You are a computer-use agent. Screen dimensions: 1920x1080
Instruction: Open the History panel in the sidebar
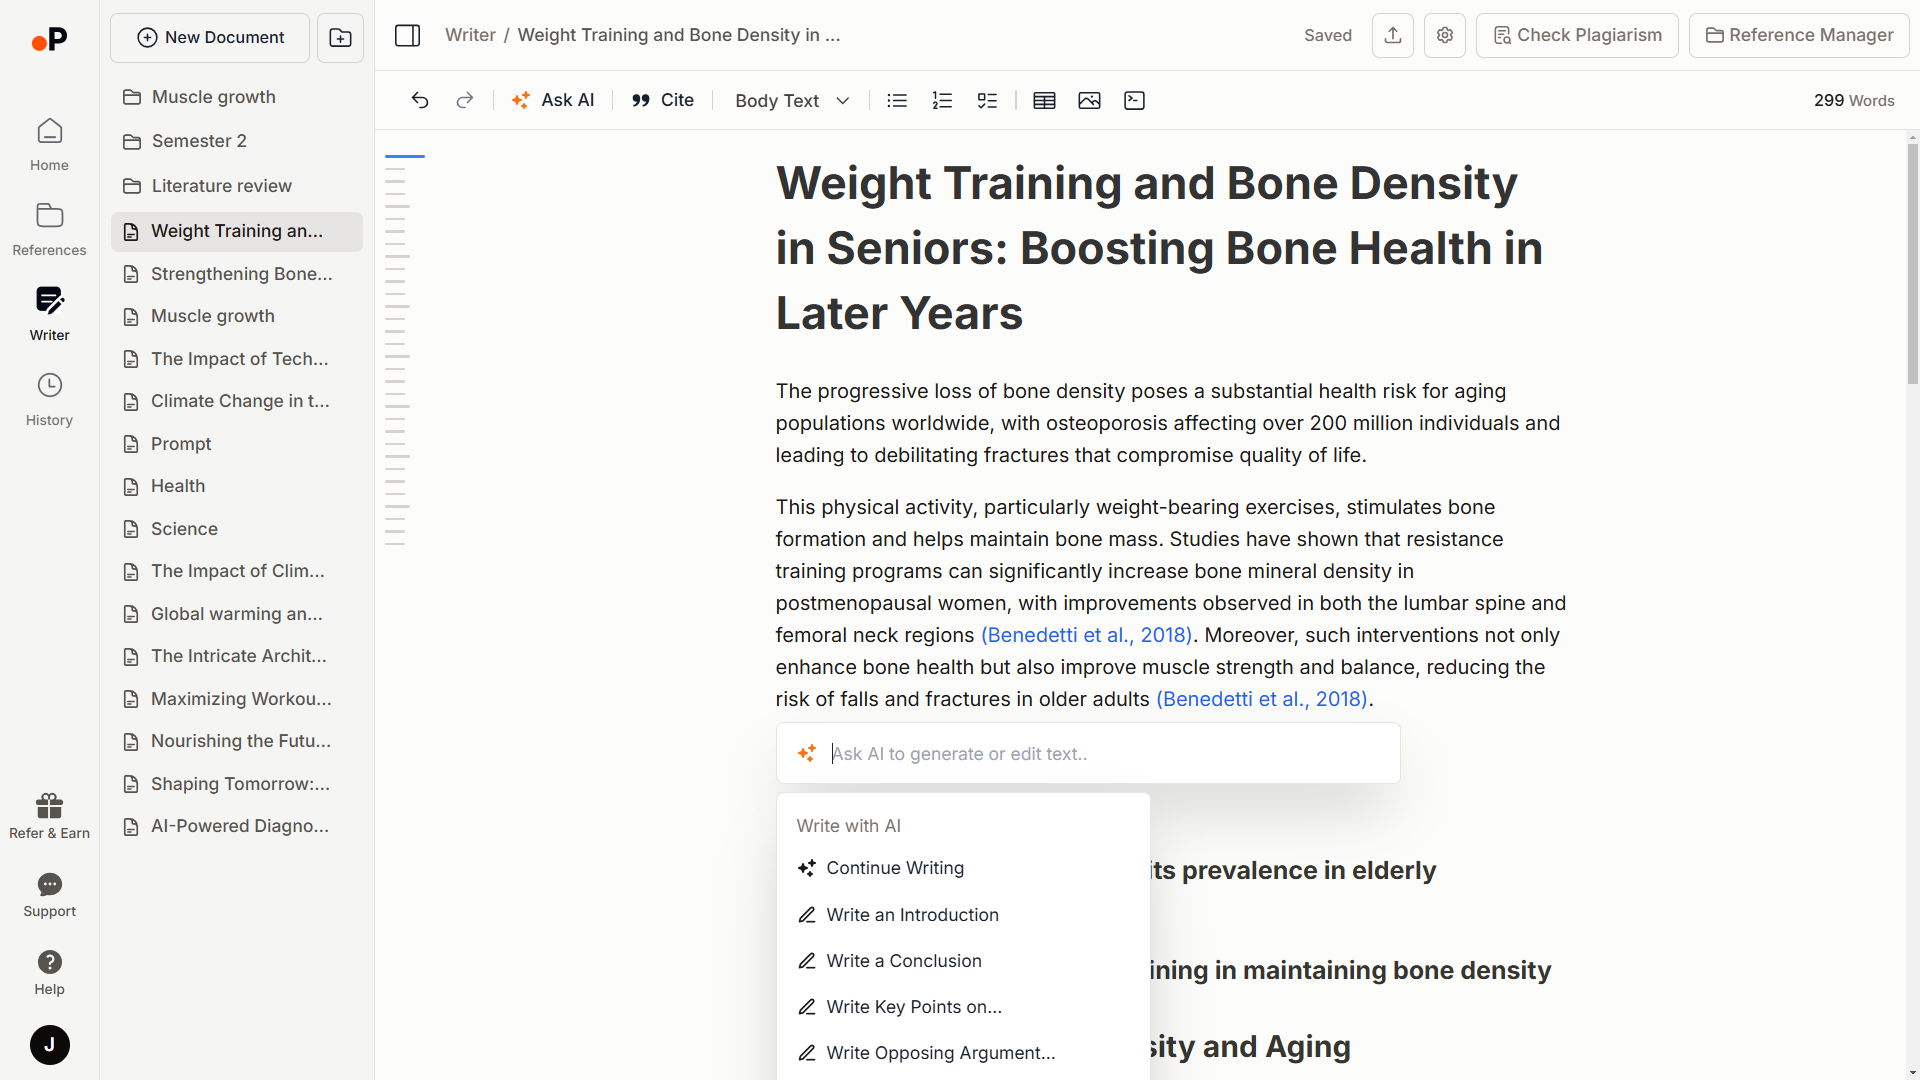(48, 398)
